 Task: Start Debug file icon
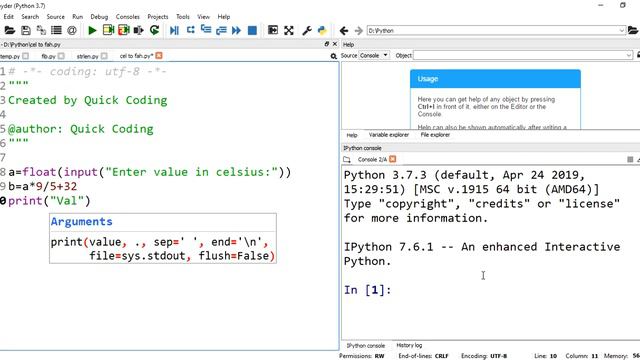(174, 30)
